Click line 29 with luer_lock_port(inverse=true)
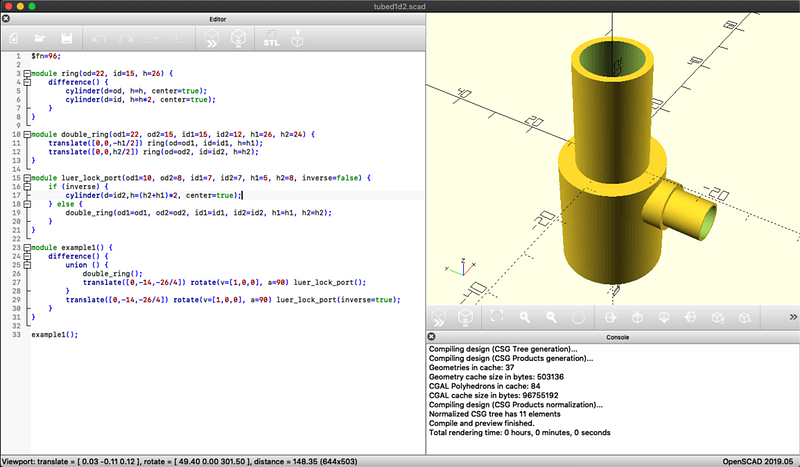 (x=233, y=300)
